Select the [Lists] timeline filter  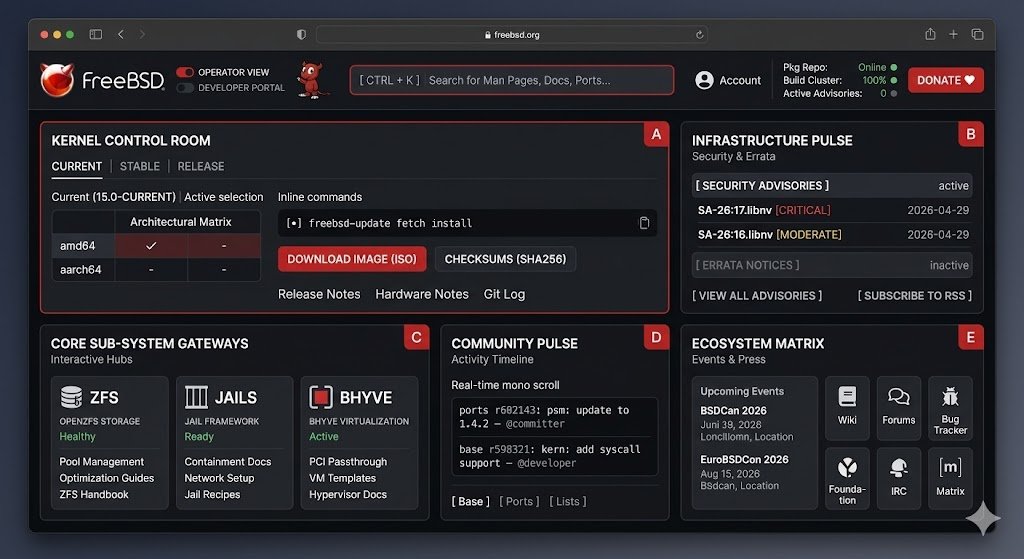pos(568,502)
